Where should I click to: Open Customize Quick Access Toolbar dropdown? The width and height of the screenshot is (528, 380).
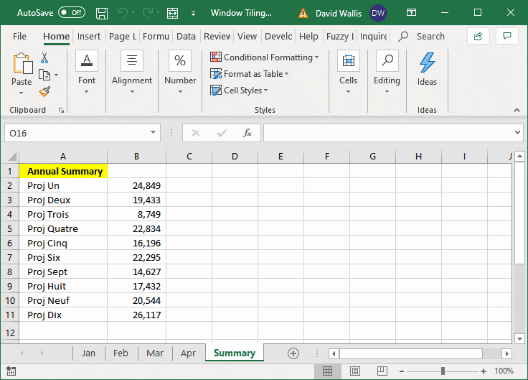pos(193,13)
